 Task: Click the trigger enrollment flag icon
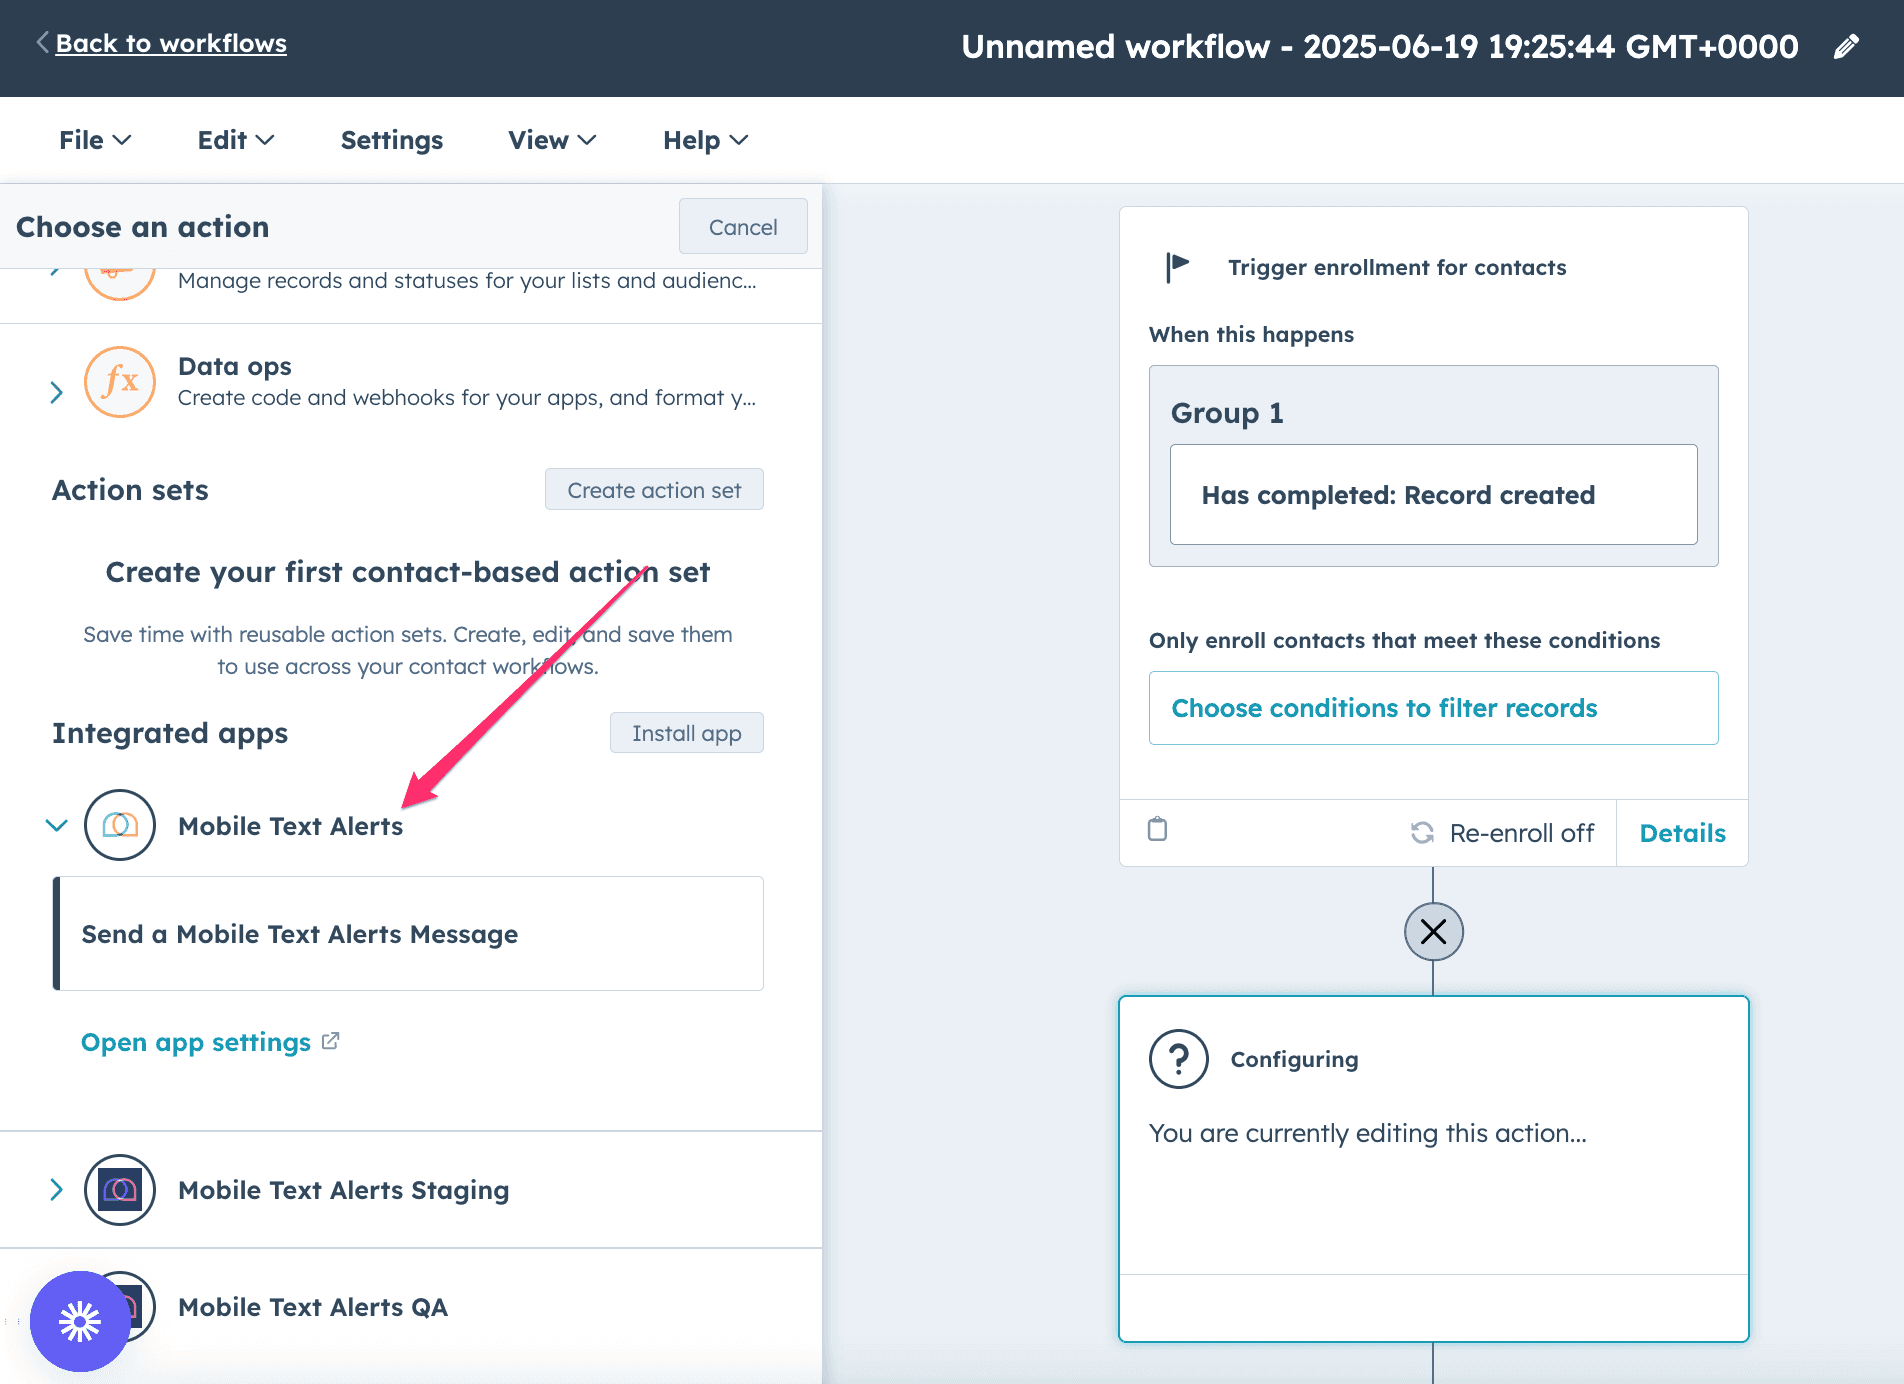(1178, 267)
